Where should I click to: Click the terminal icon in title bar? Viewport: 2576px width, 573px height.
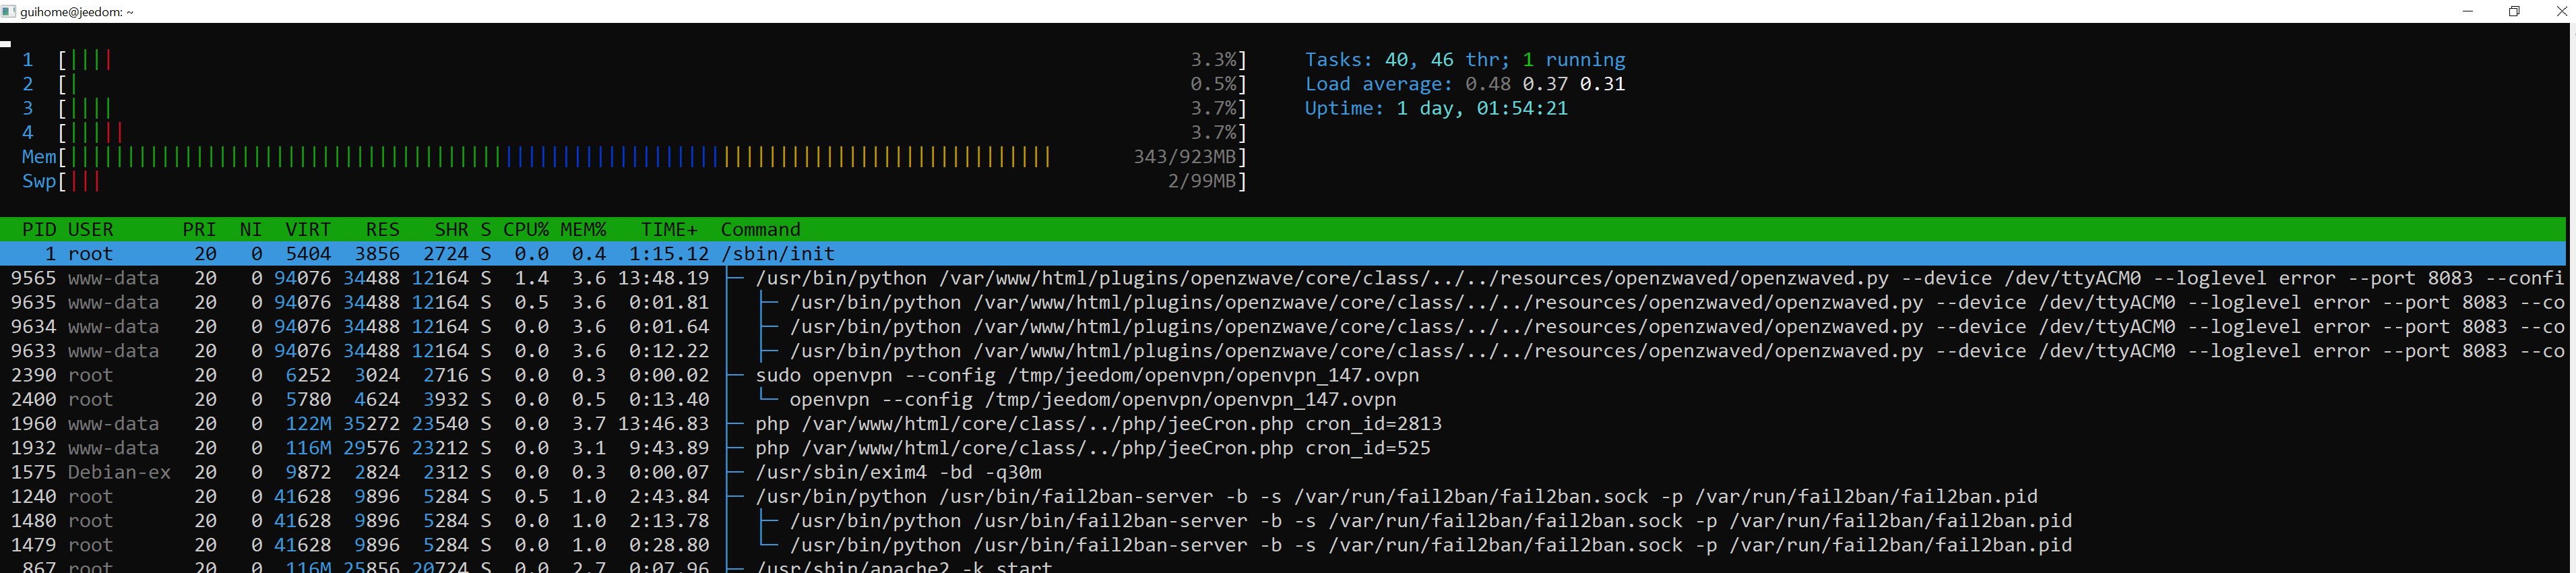click(x=8, y=12)
